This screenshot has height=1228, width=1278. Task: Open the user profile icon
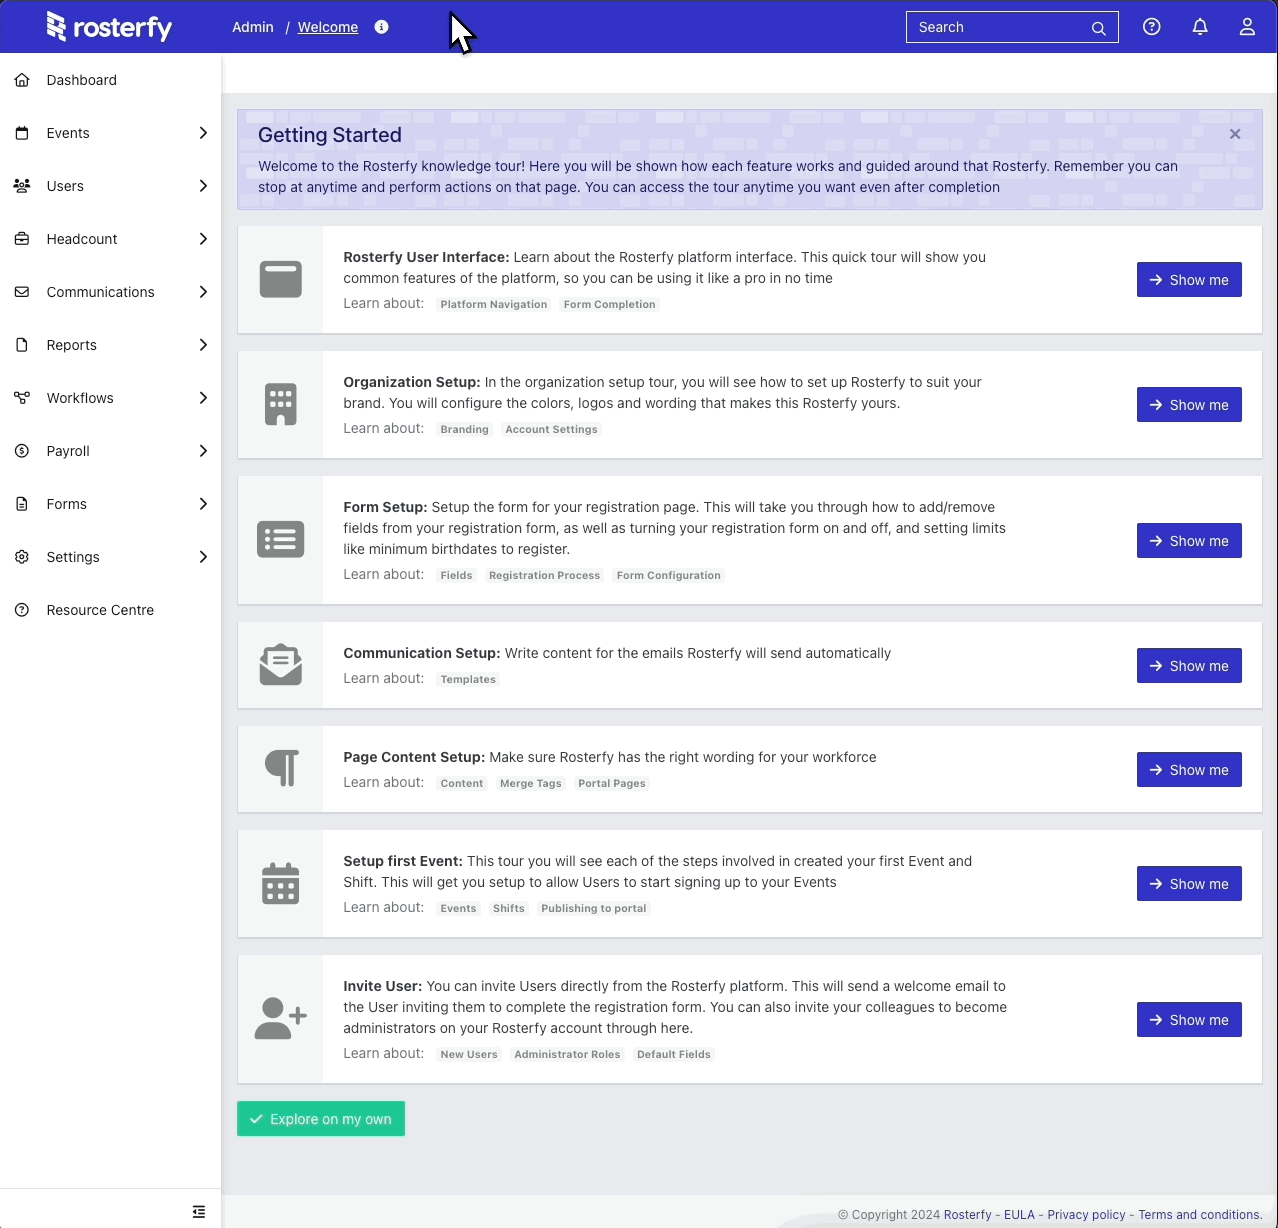(1247, 27)
